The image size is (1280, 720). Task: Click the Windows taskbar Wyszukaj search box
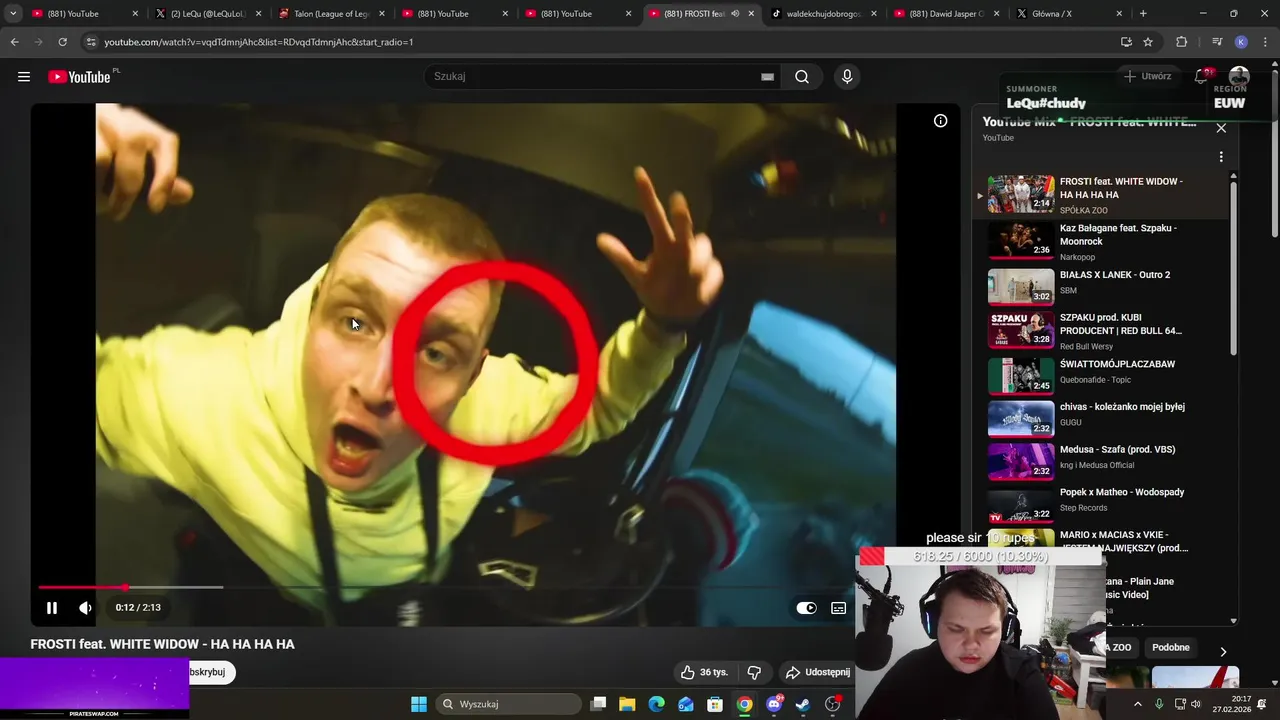tap(509, 704)
